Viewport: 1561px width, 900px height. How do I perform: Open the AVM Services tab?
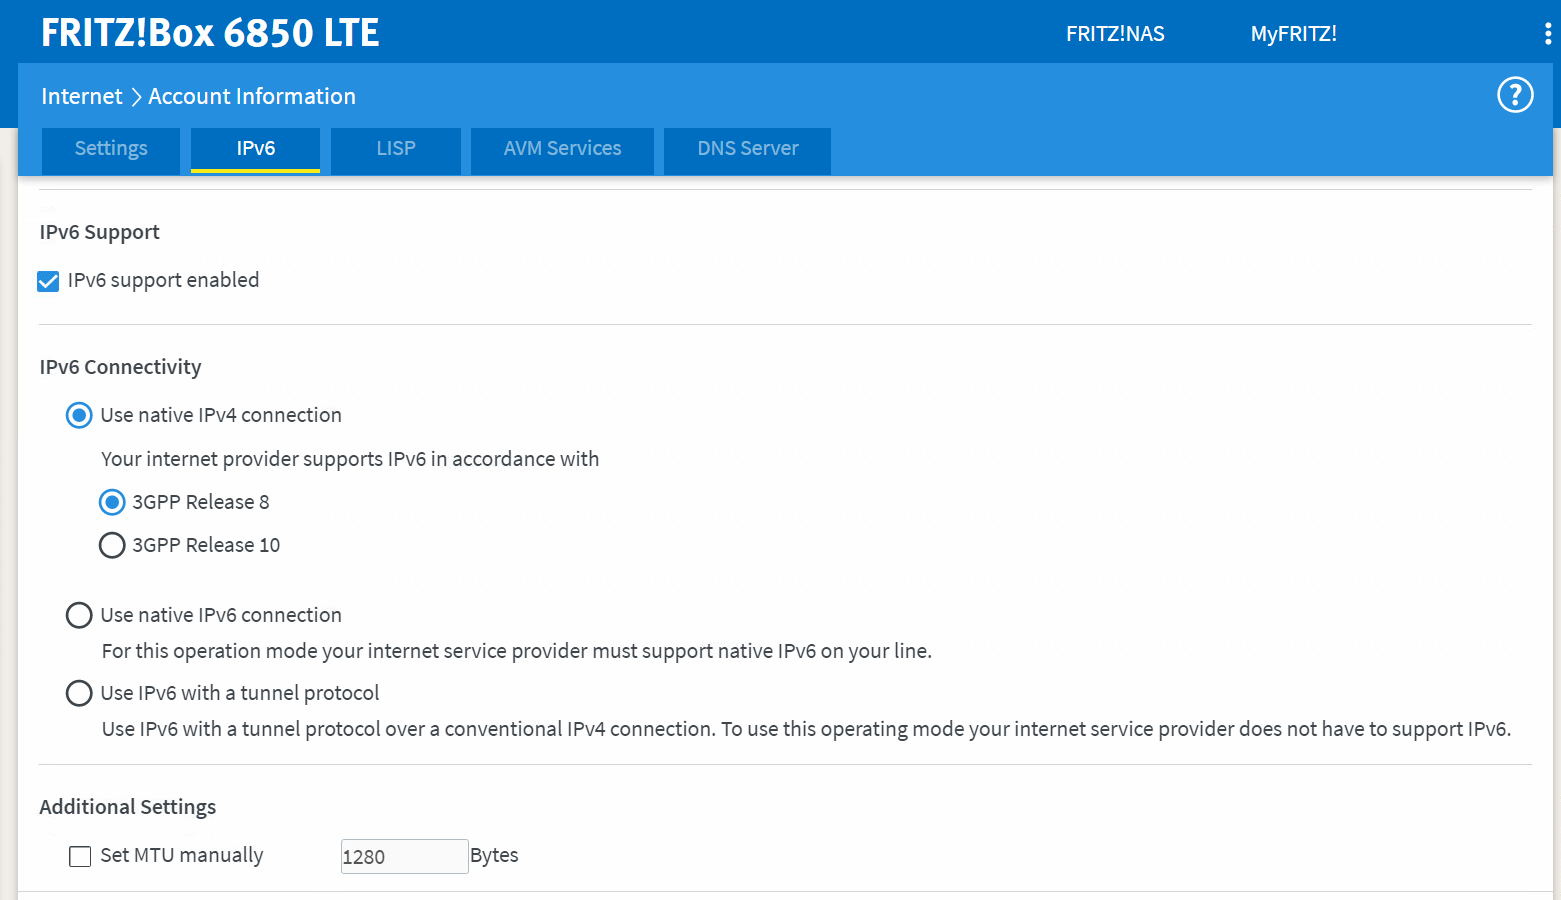click(x=562, y=149)
